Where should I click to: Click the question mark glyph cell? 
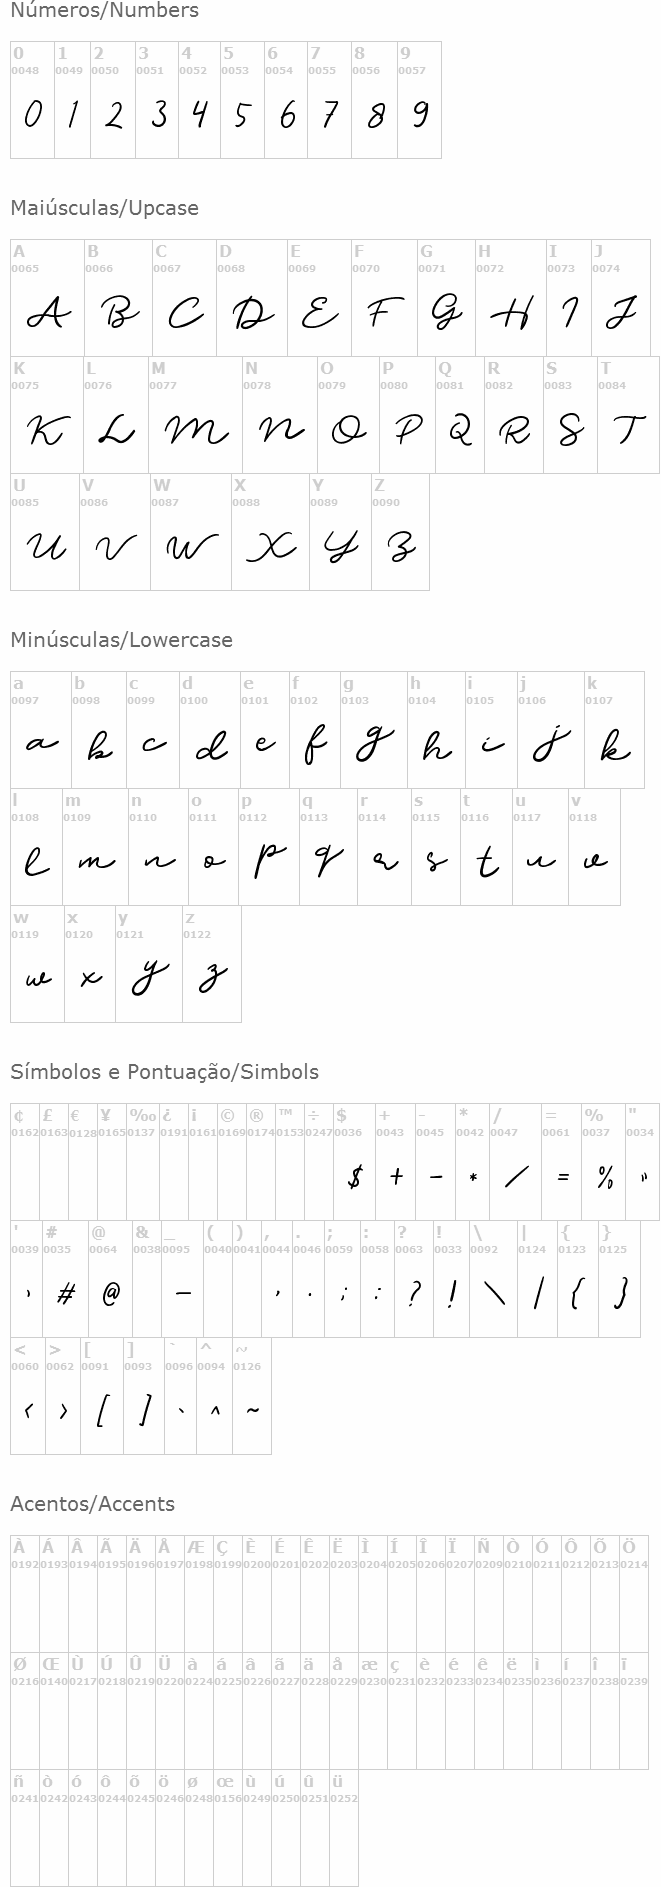pyautogui.click(x=412, y=1280)
